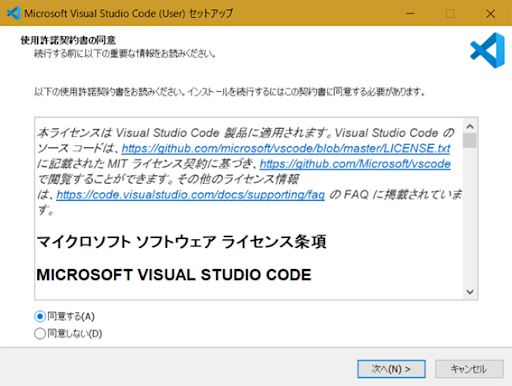
Task: Minimize the setup window
Action: 410,13
